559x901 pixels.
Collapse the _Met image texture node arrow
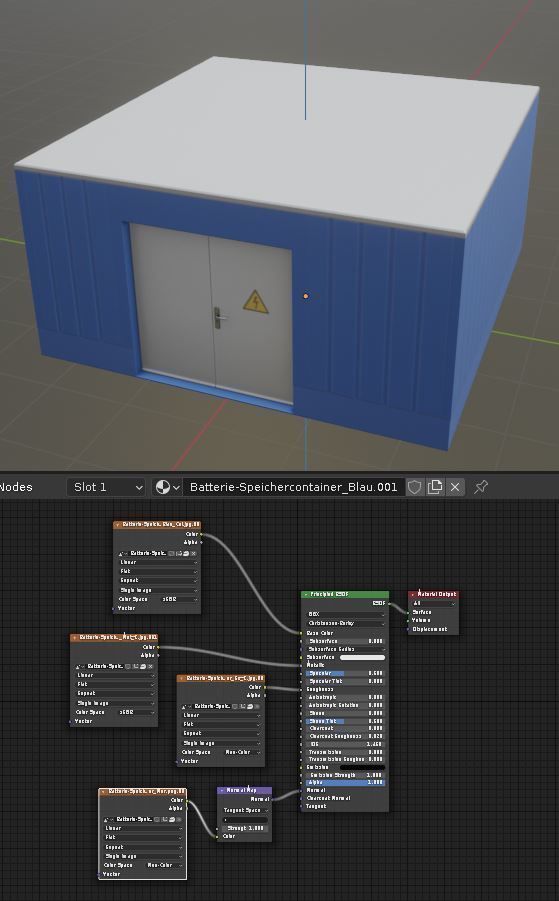pyautogui.click(x=75, y=638)
